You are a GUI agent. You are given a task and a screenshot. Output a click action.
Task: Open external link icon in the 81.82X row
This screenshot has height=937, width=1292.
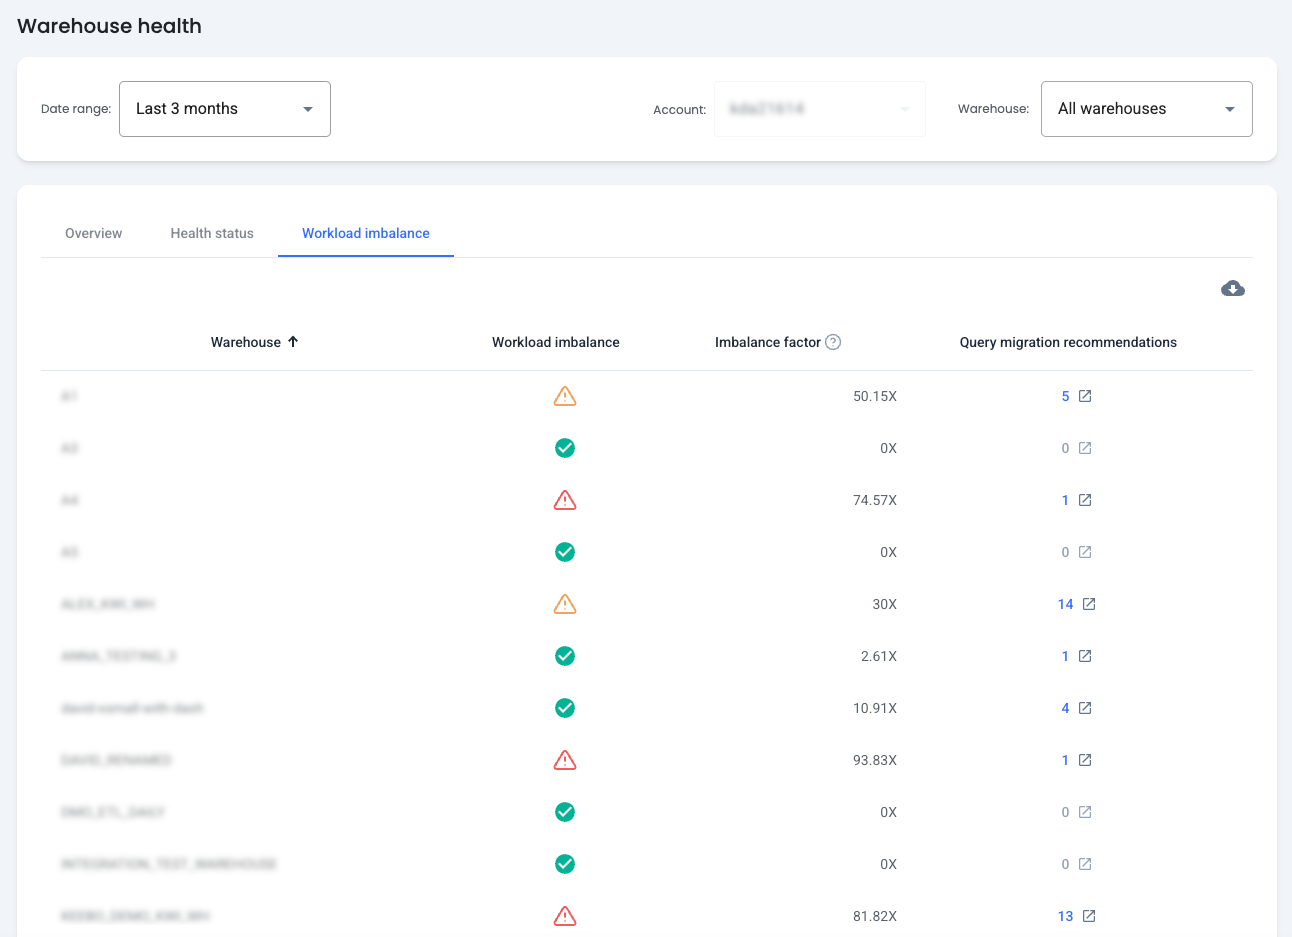coord(1089,916)
